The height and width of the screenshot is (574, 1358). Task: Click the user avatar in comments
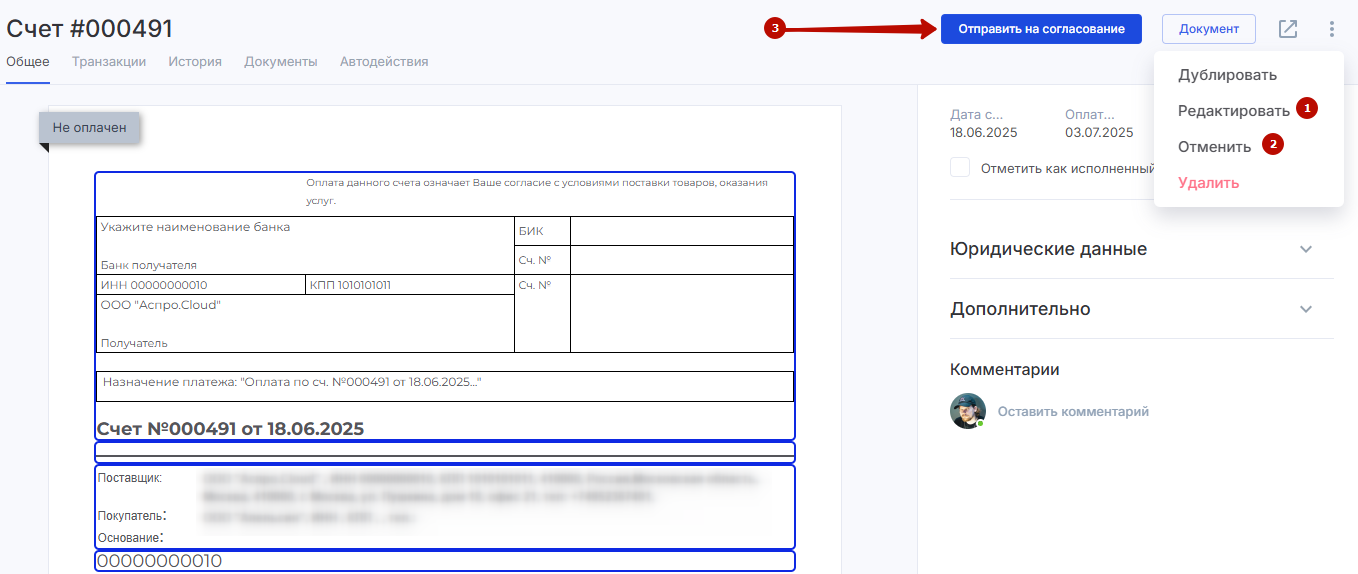(x=967, y=411)
